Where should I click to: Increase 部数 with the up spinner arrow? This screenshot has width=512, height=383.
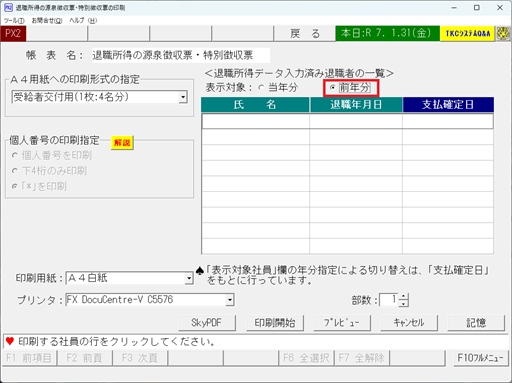[x=404, y=297]
